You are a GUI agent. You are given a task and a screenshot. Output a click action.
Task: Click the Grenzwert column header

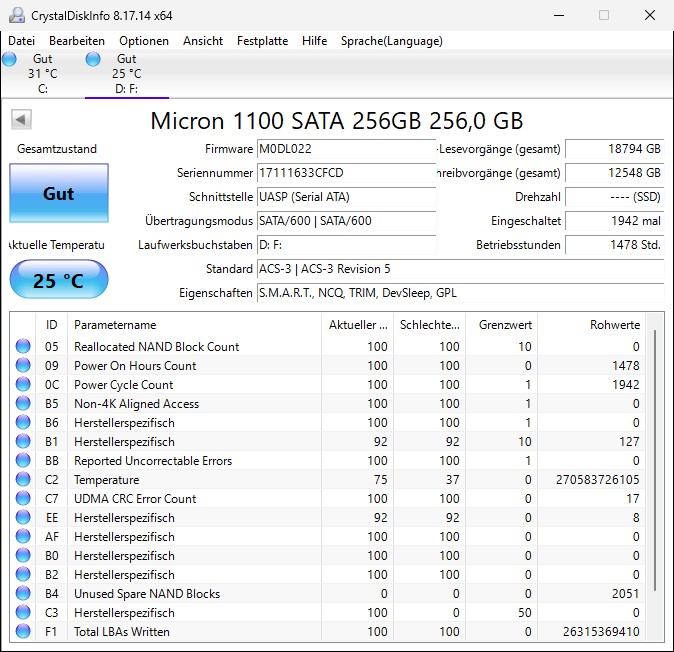[x=502, y=325]
